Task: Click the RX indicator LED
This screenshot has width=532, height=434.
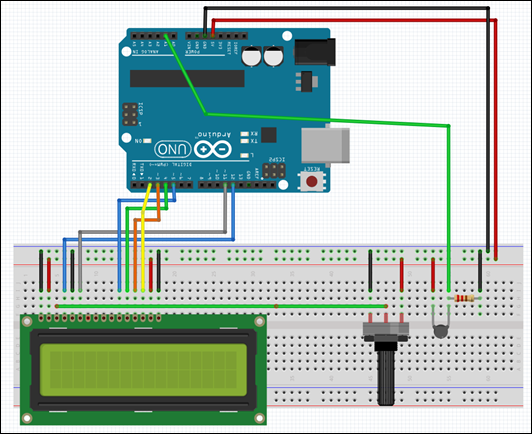Action: pos(245,134)
